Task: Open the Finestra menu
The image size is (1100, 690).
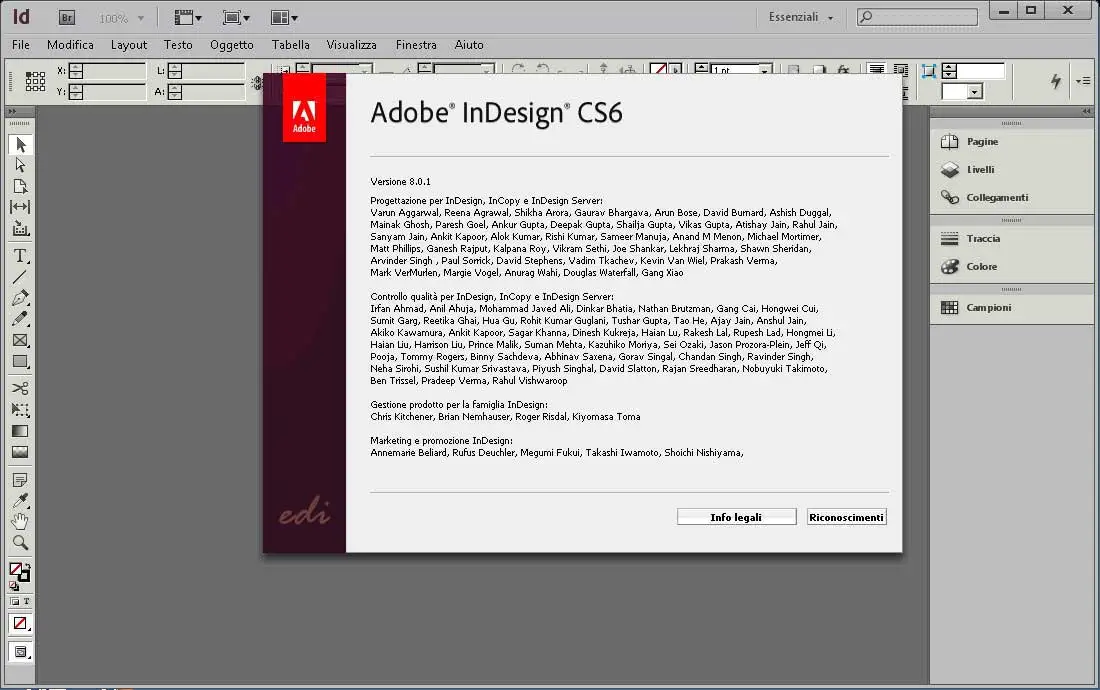Action: tap(416, 45)
